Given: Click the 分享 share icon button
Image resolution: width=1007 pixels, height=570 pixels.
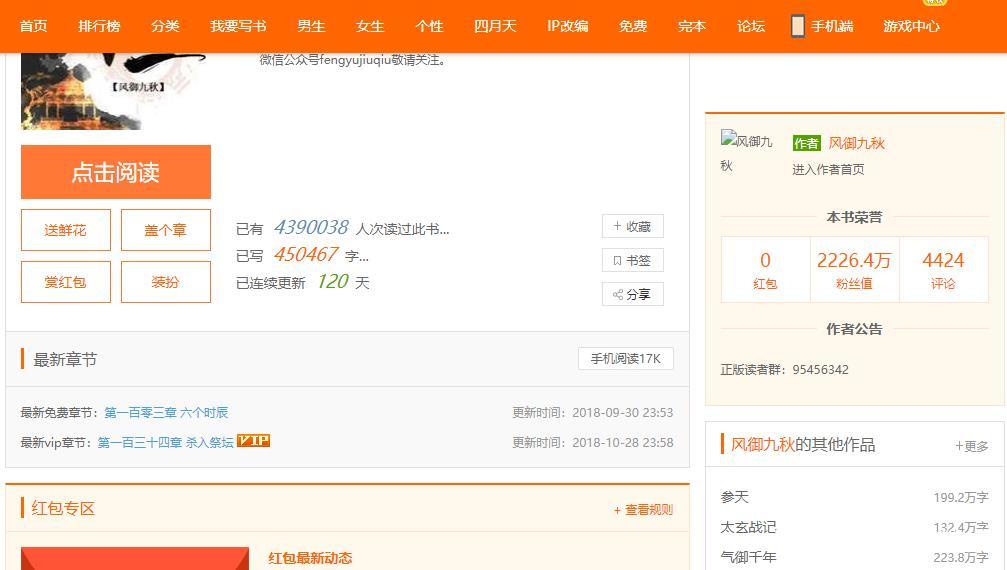Looking at the screenshot, I should 633,295.
